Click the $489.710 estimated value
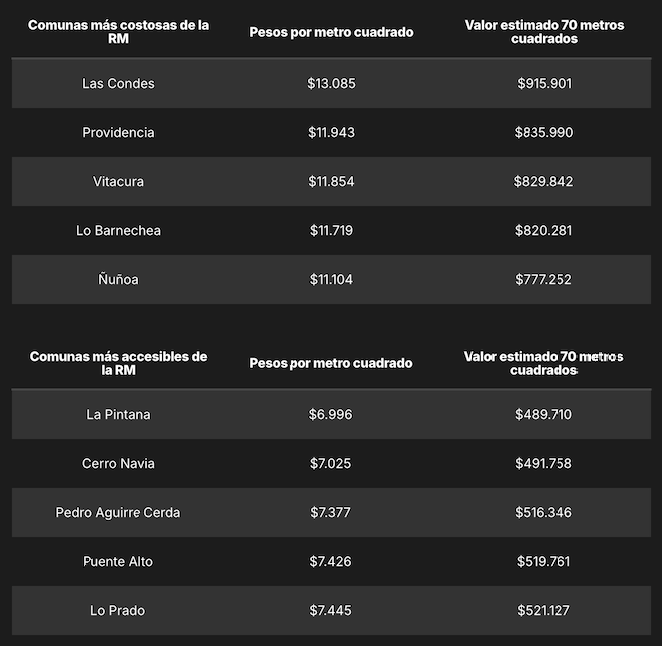This screenshot has width=662, height=646. pos(544,414)
